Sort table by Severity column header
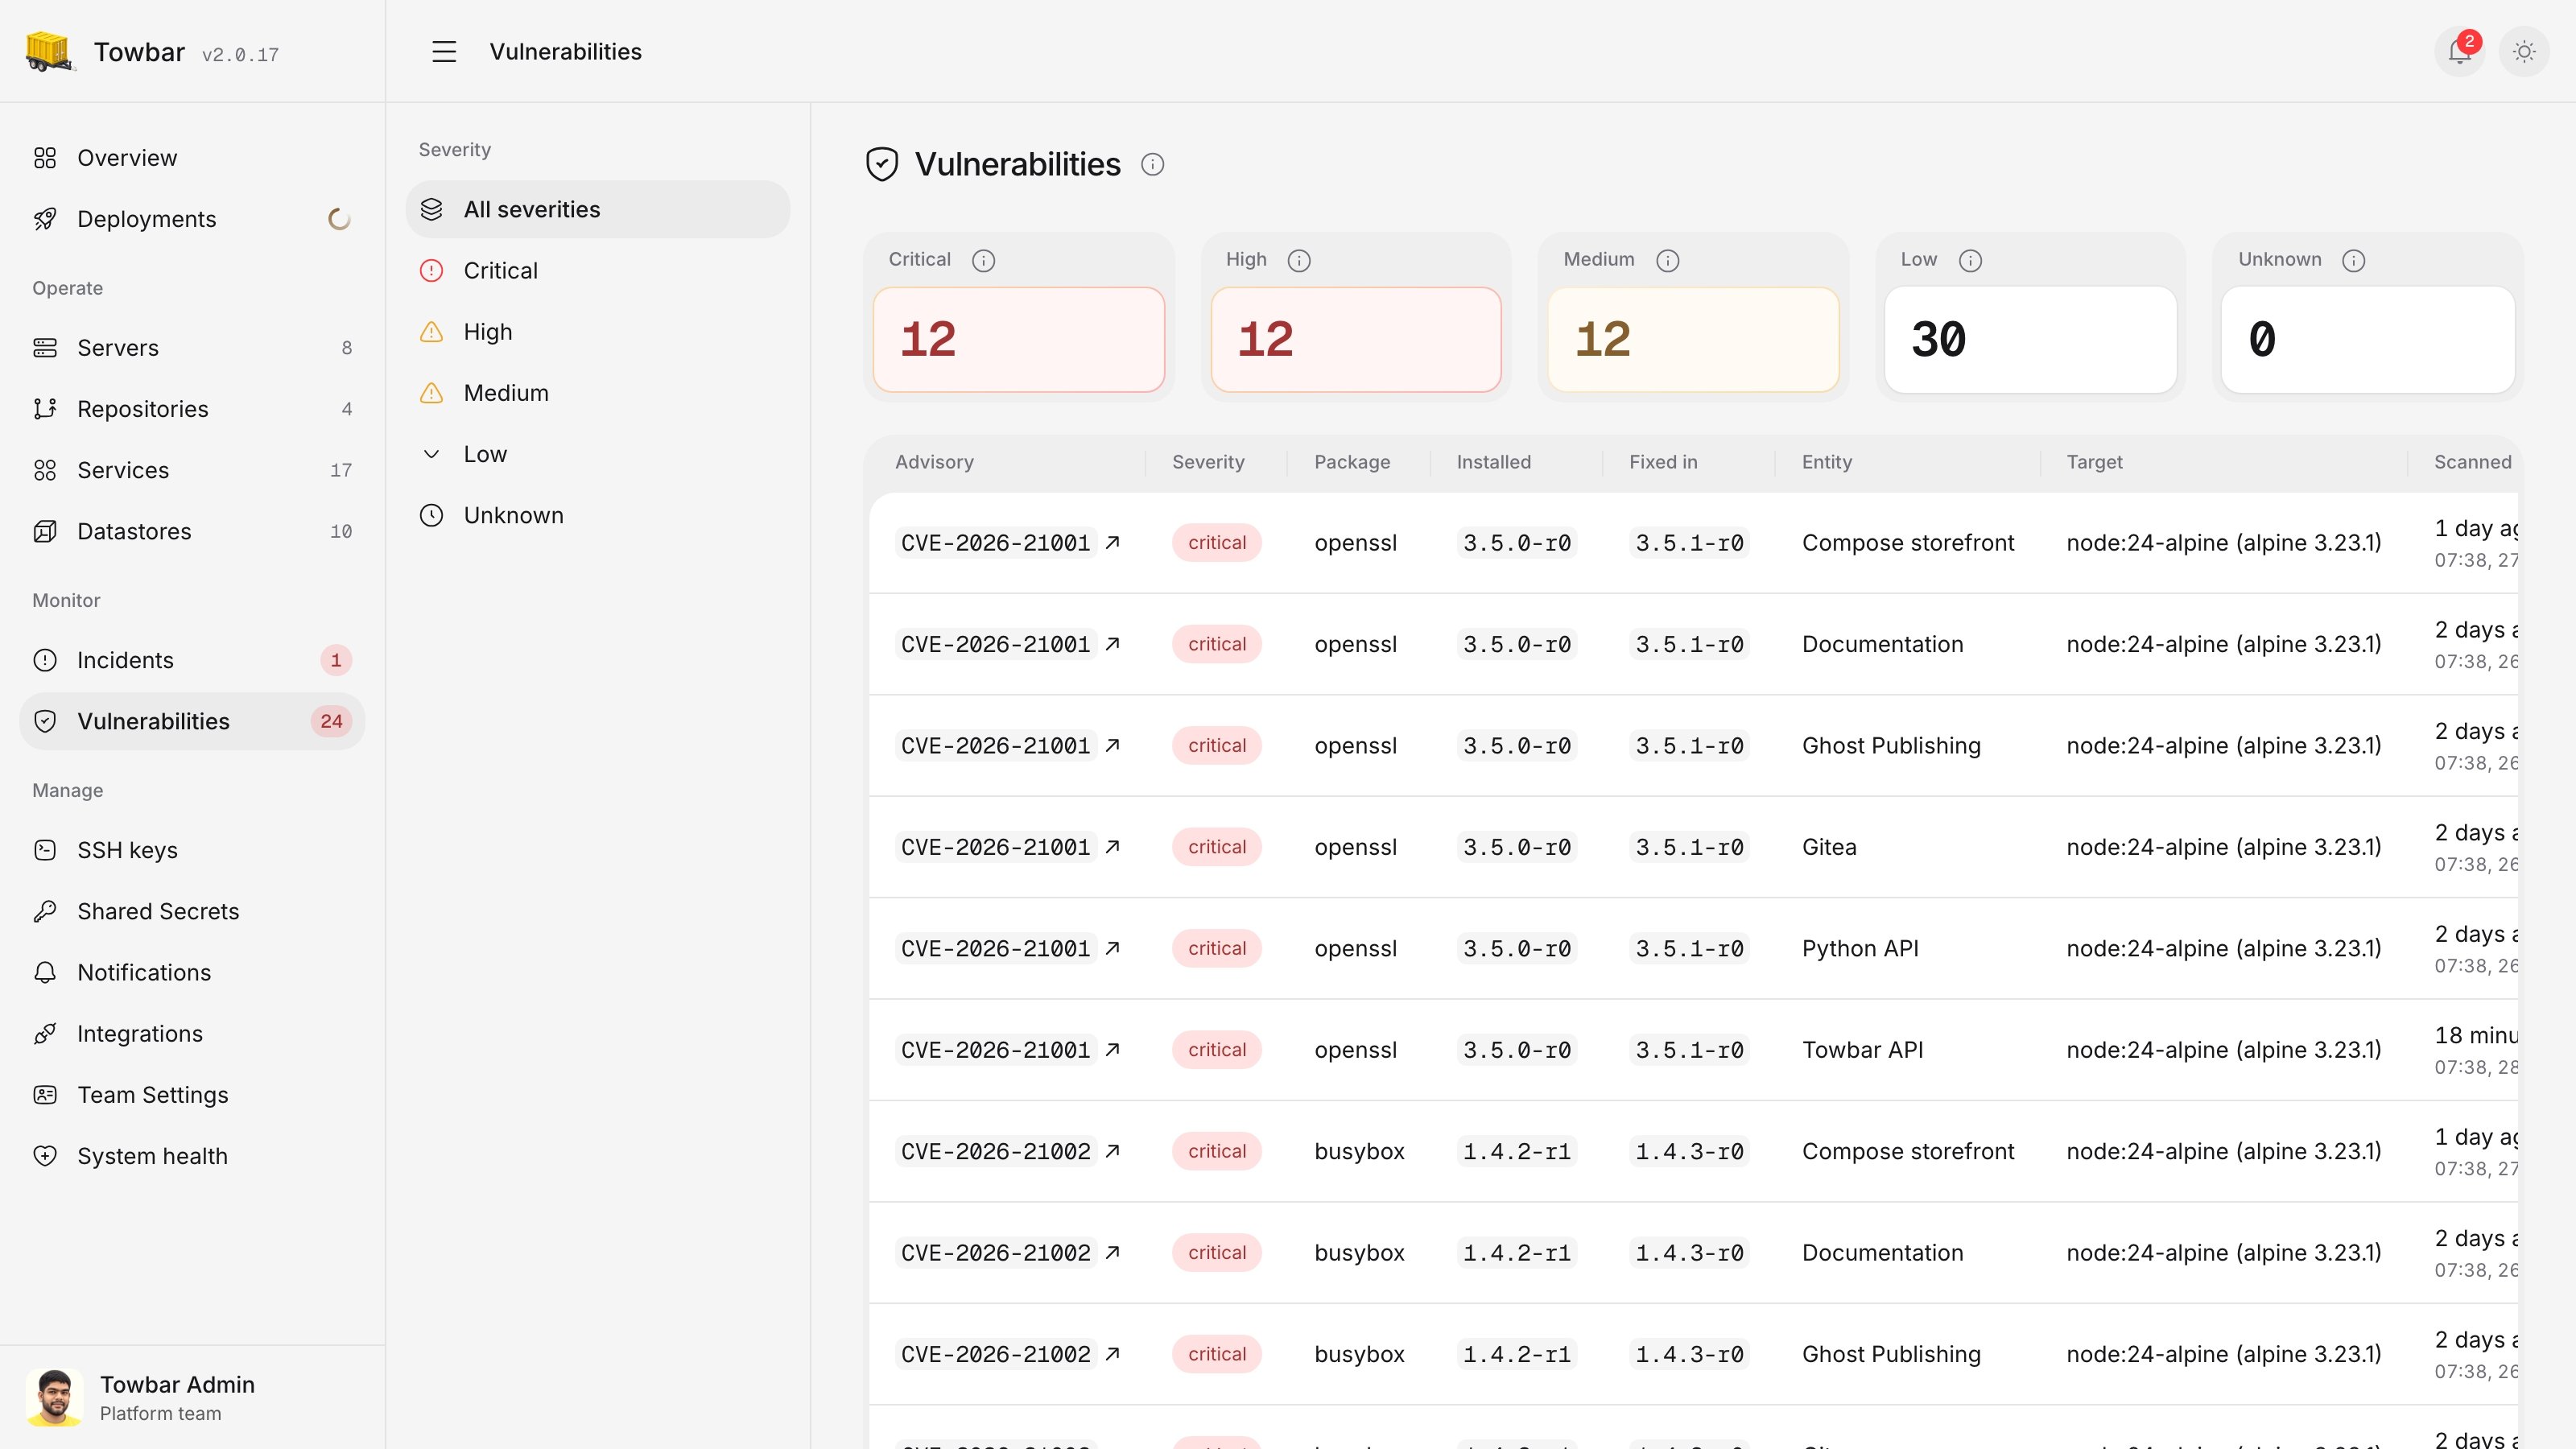The image size is (2576, 1449). point(1208,462)
